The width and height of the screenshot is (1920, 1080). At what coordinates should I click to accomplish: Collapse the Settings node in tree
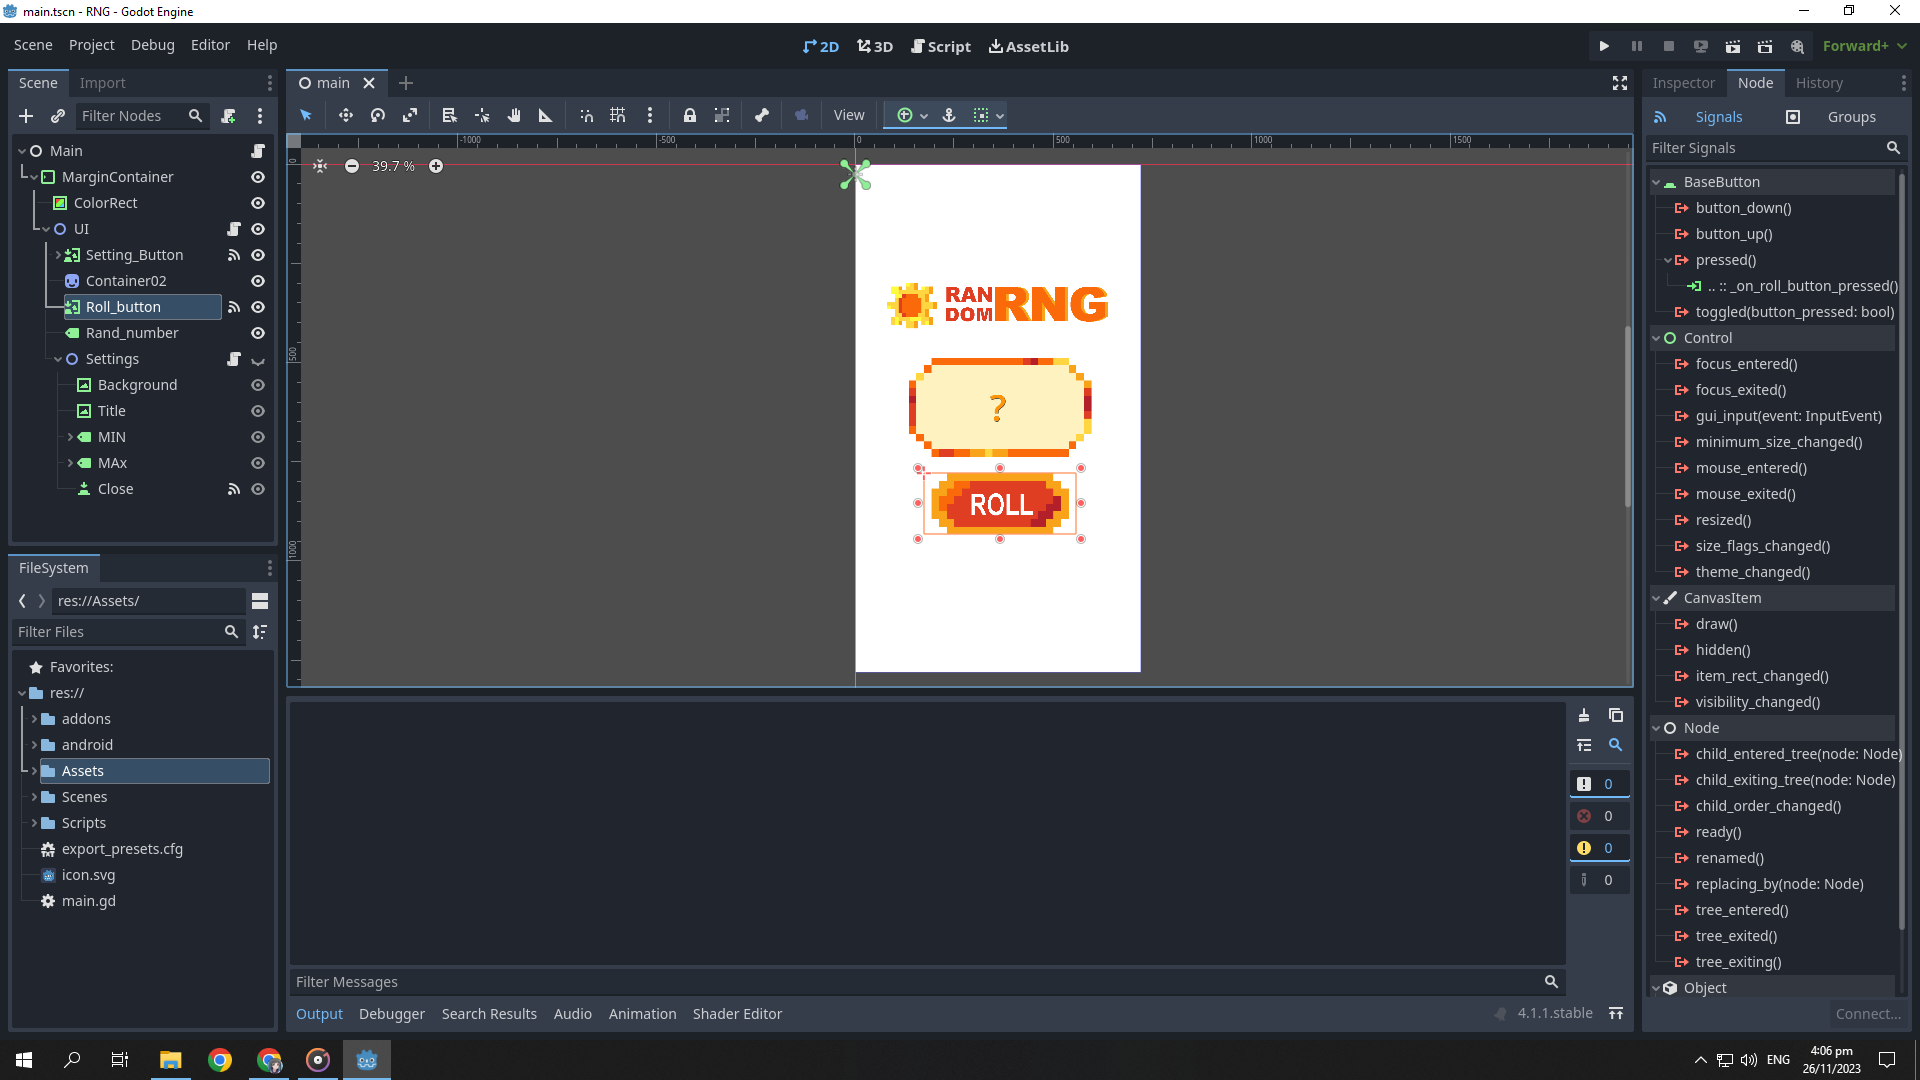[x=58, y=359]
